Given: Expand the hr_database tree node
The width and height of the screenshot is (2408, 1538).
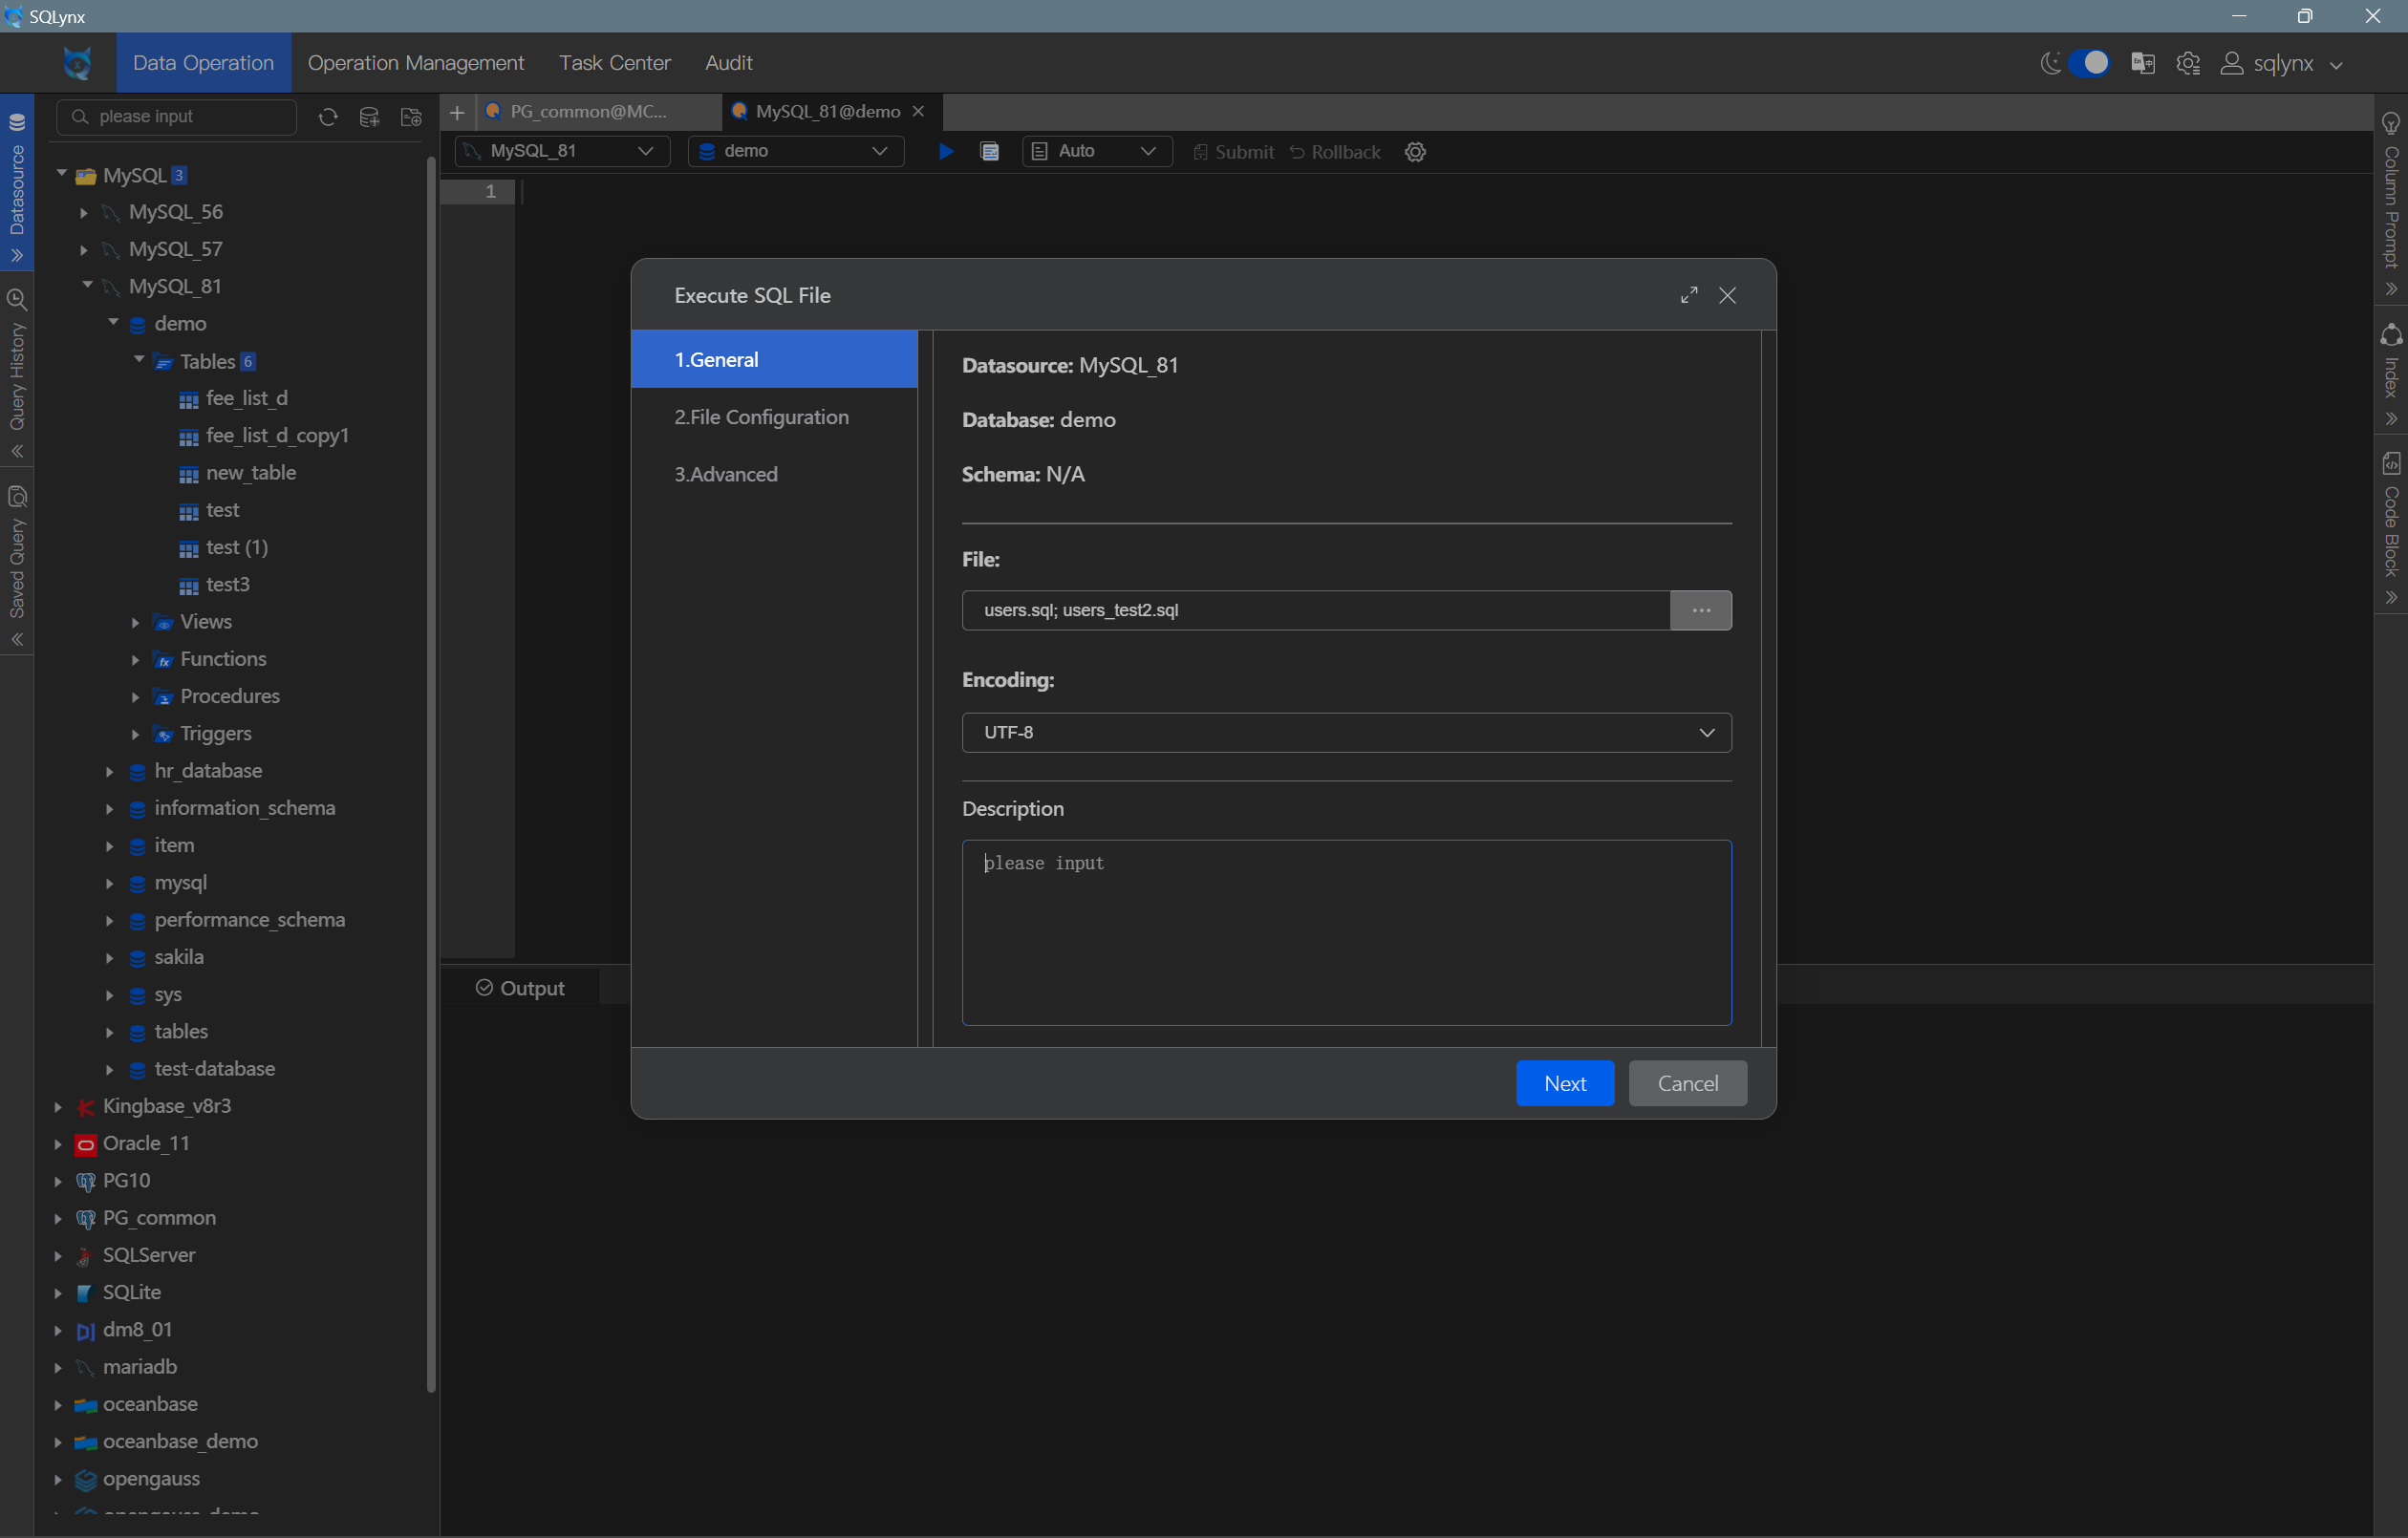Looking at the screenshot, I should (x=109, y=771).
